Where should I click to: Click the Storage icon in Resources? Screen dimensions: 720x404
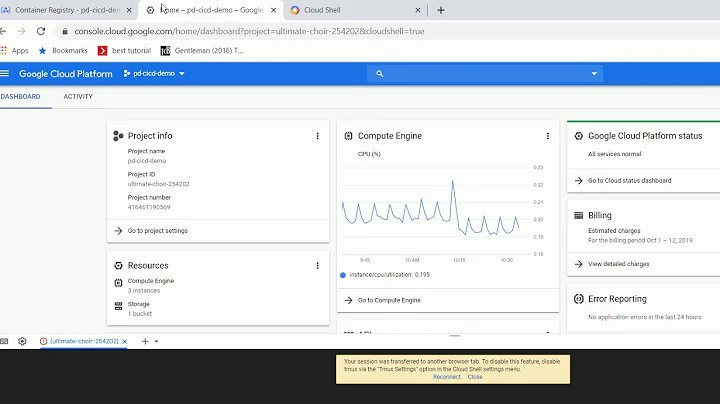[118, 306]
